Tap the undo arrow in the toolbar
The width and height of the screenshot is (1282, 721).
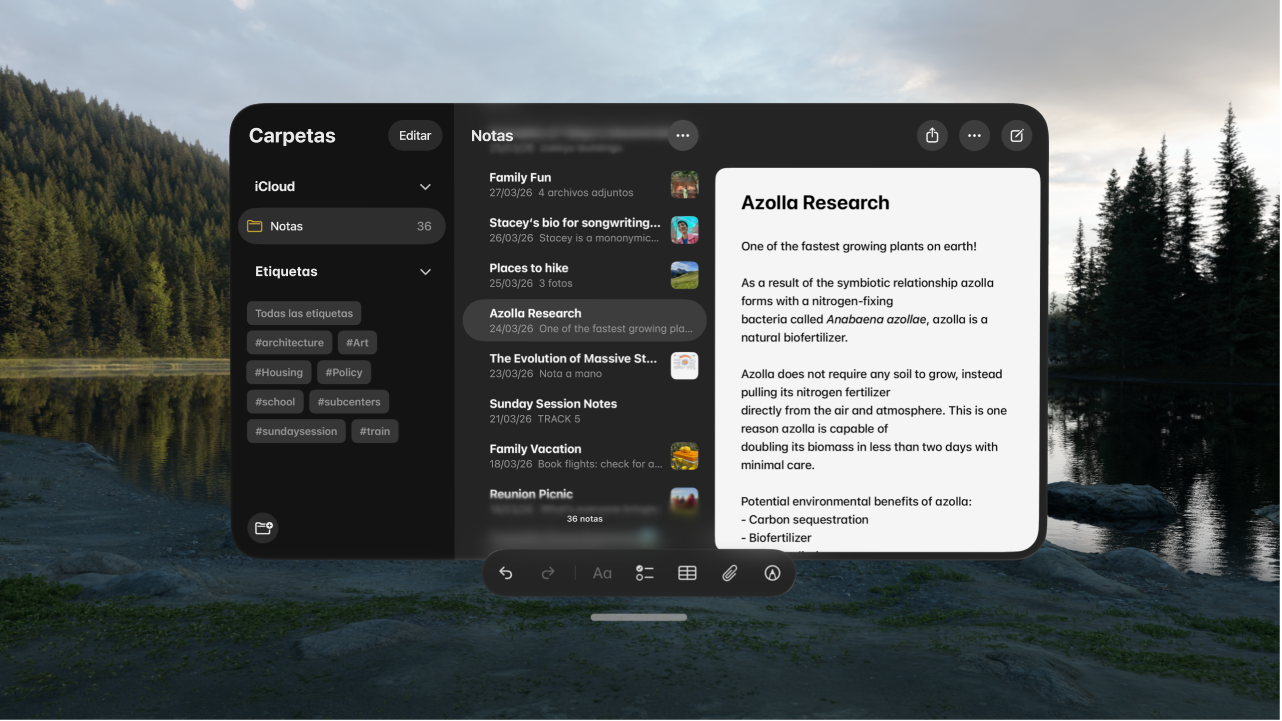click(506, 574)
